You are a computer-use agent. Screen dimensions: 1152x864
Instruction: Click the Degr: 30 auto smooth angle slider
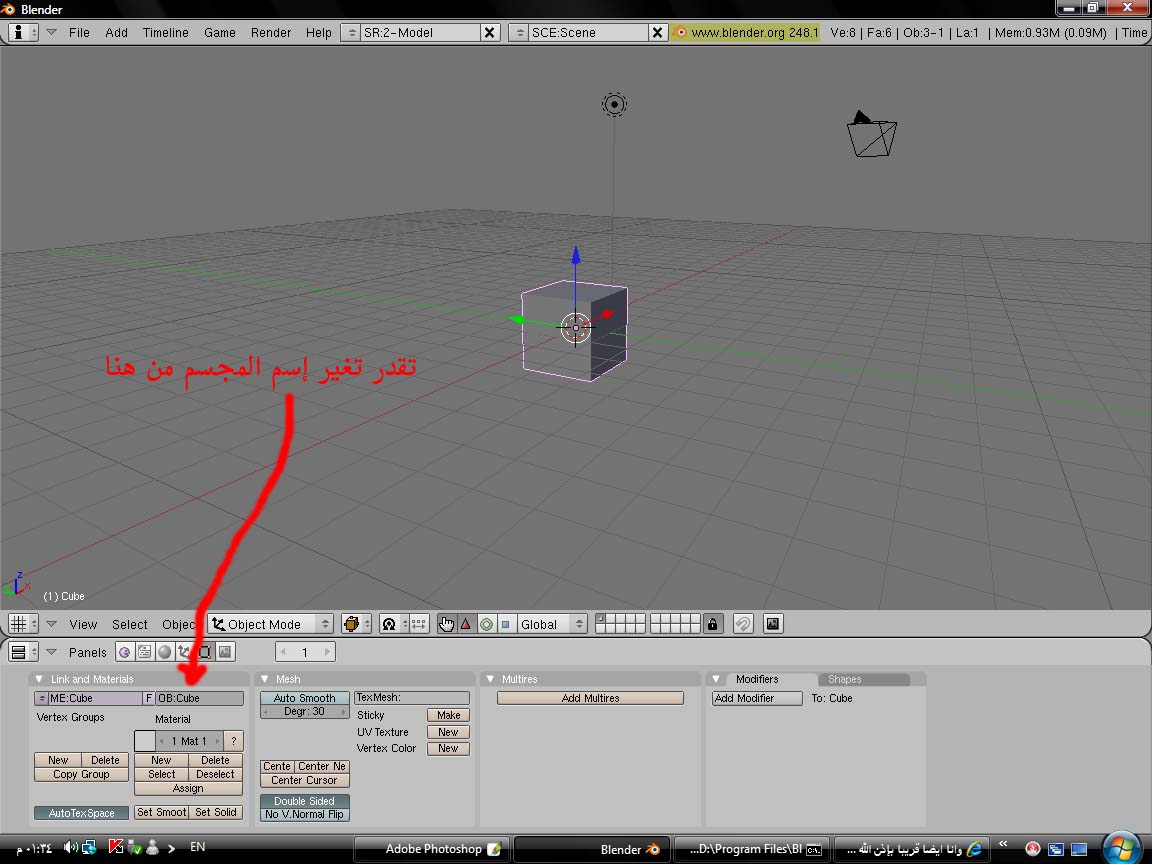point(304,711)
